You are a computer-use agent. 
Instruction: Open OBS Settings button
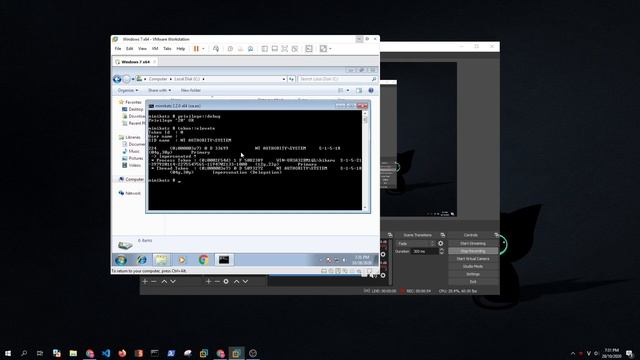click(x=473, y=274)
